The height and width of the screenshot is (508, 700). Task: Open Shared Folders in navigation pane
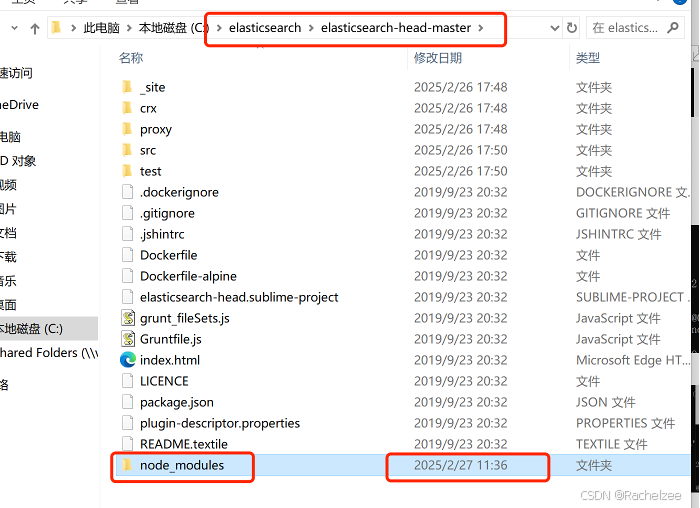tap(49, 353)
